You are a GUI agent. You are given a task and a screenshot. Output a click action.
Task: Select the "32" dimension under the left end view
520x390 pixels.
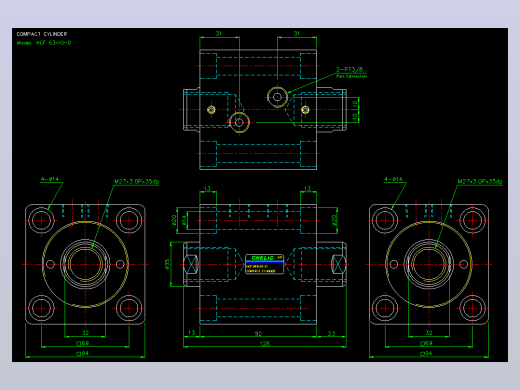(85, 333)
